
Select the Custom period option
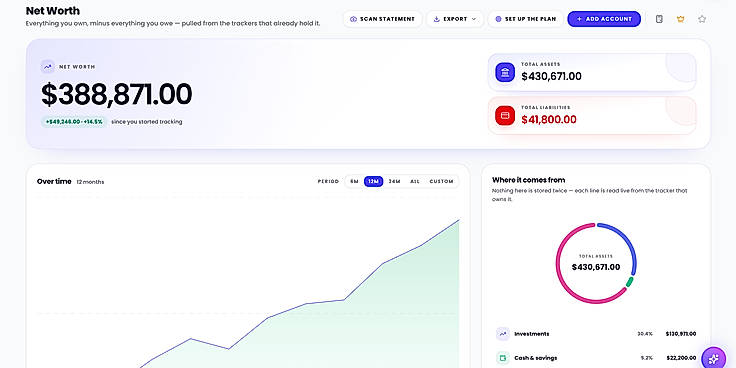(441, 182)
